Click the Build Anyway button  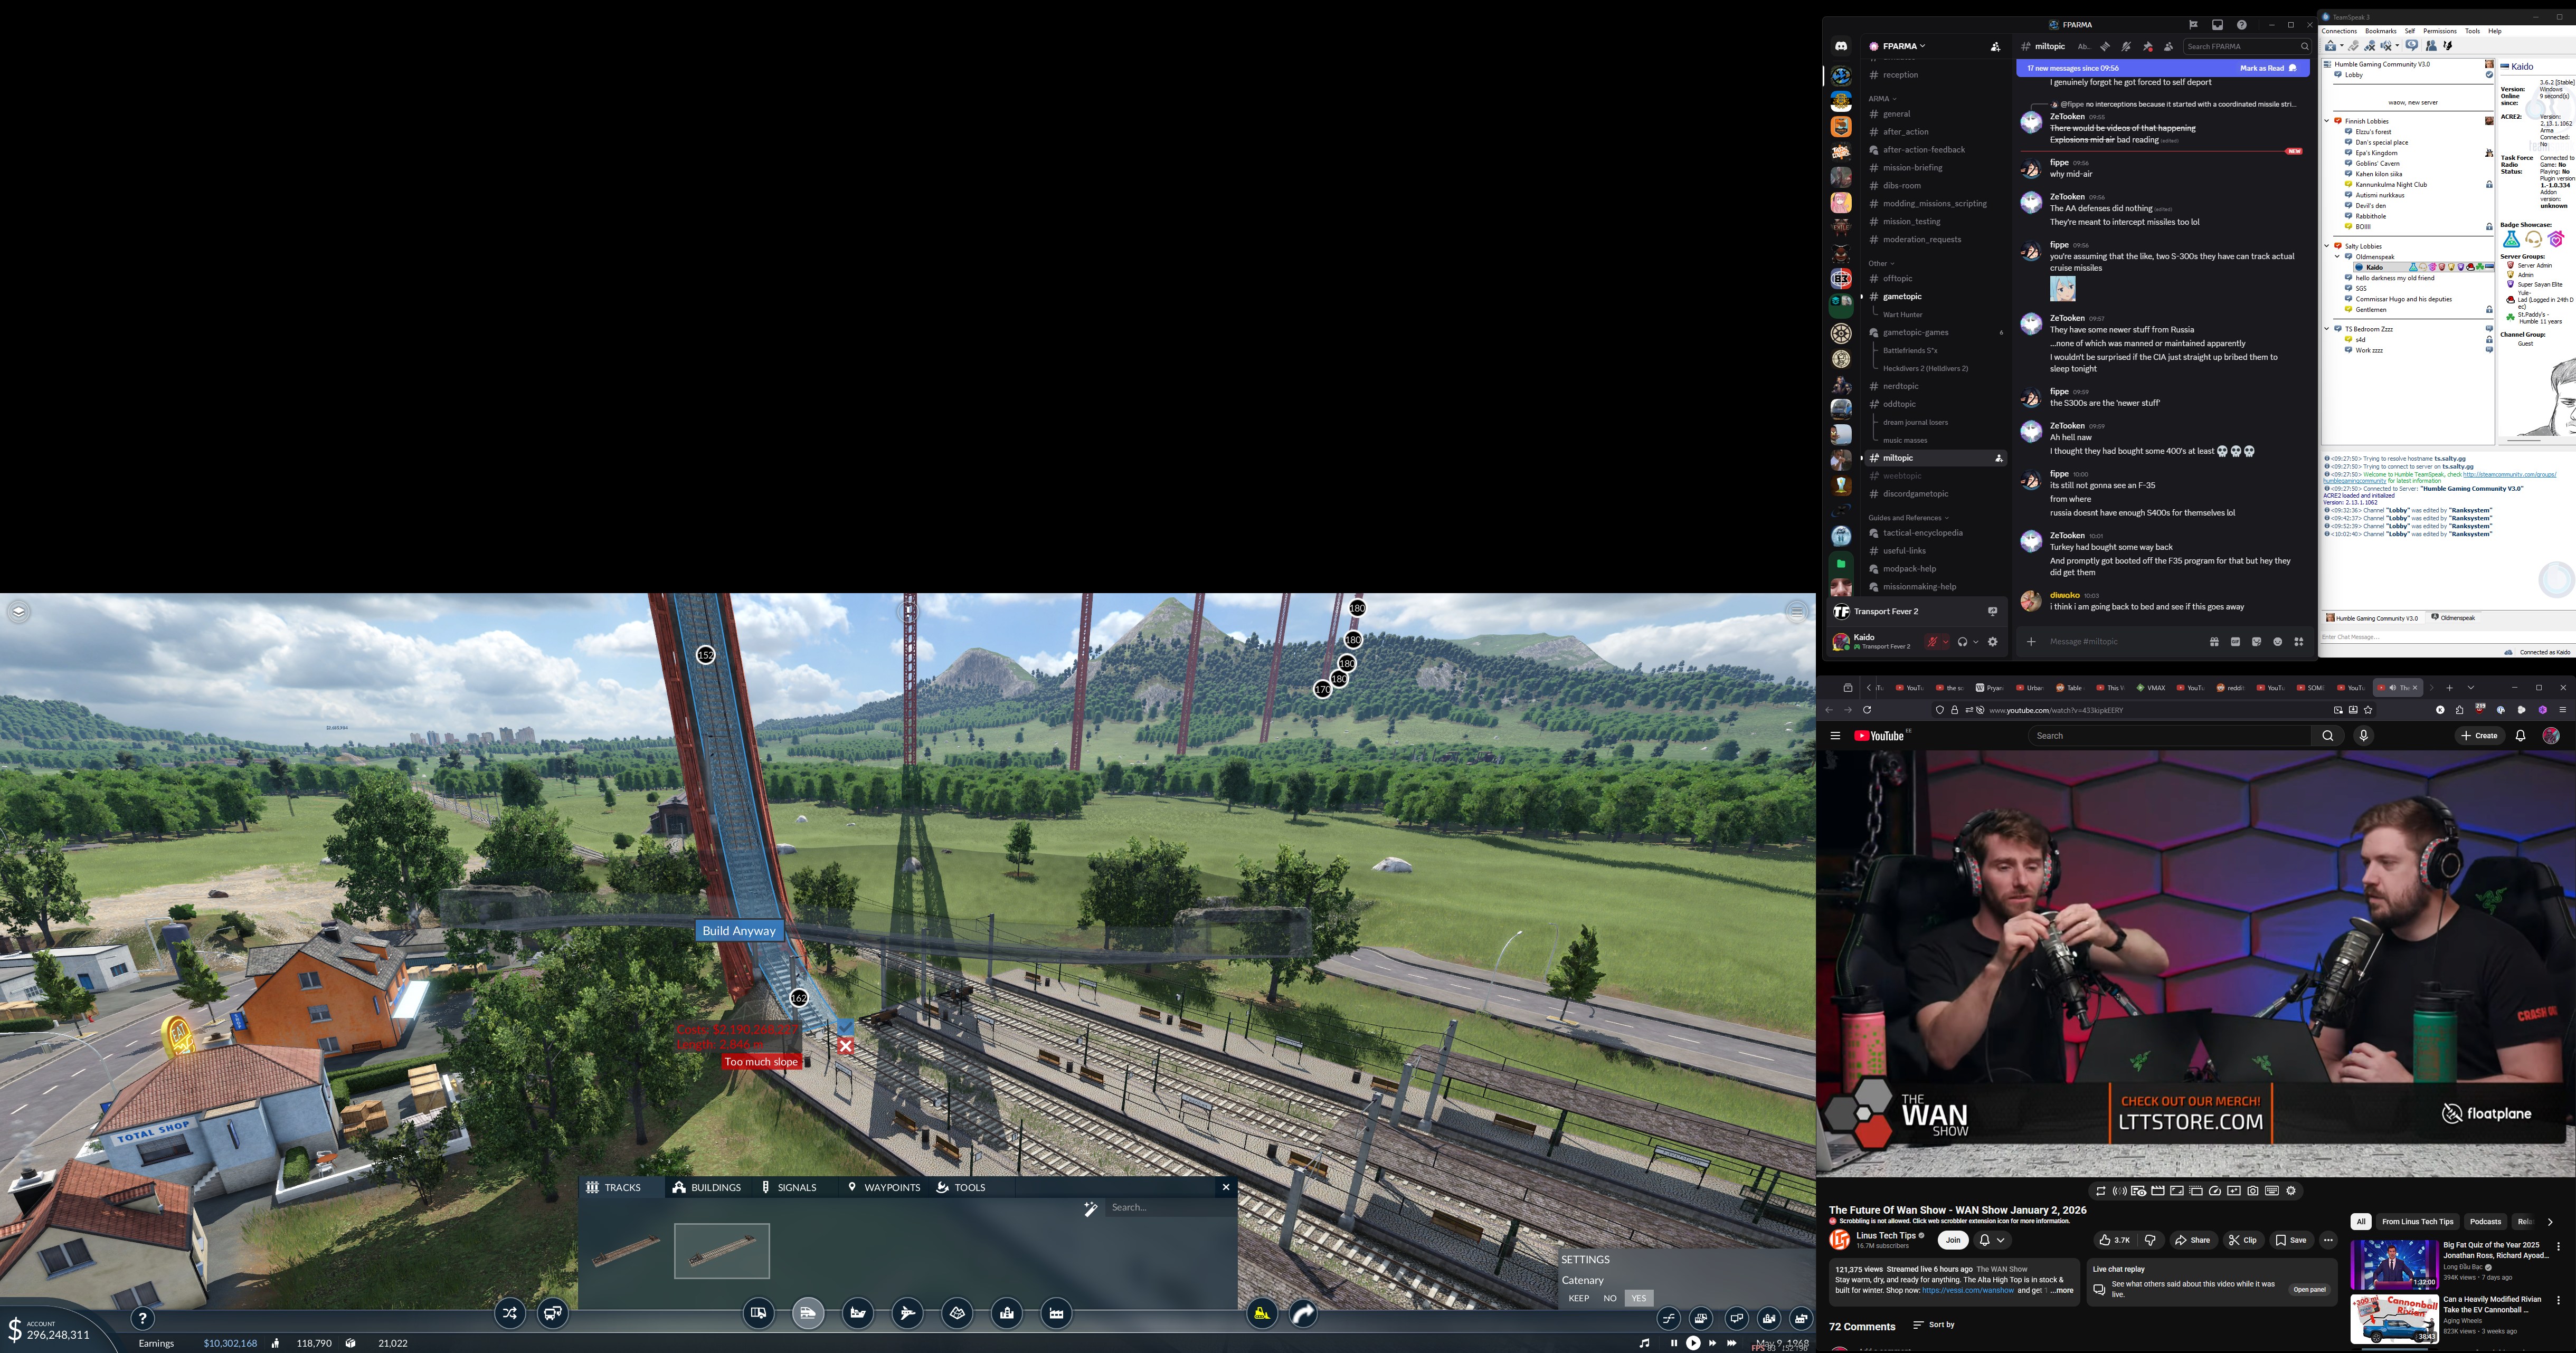tap(739, 931)
